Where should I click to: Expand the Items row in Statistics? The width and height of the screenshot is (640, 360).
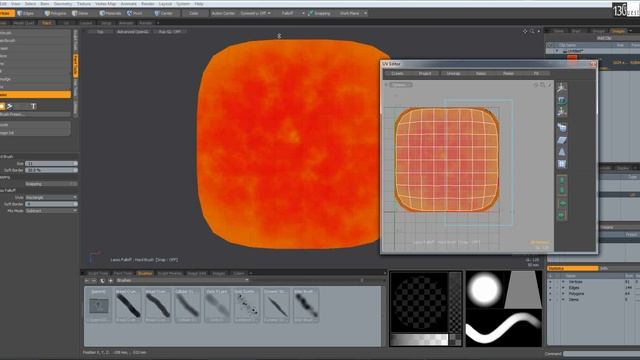pos(563,300)
